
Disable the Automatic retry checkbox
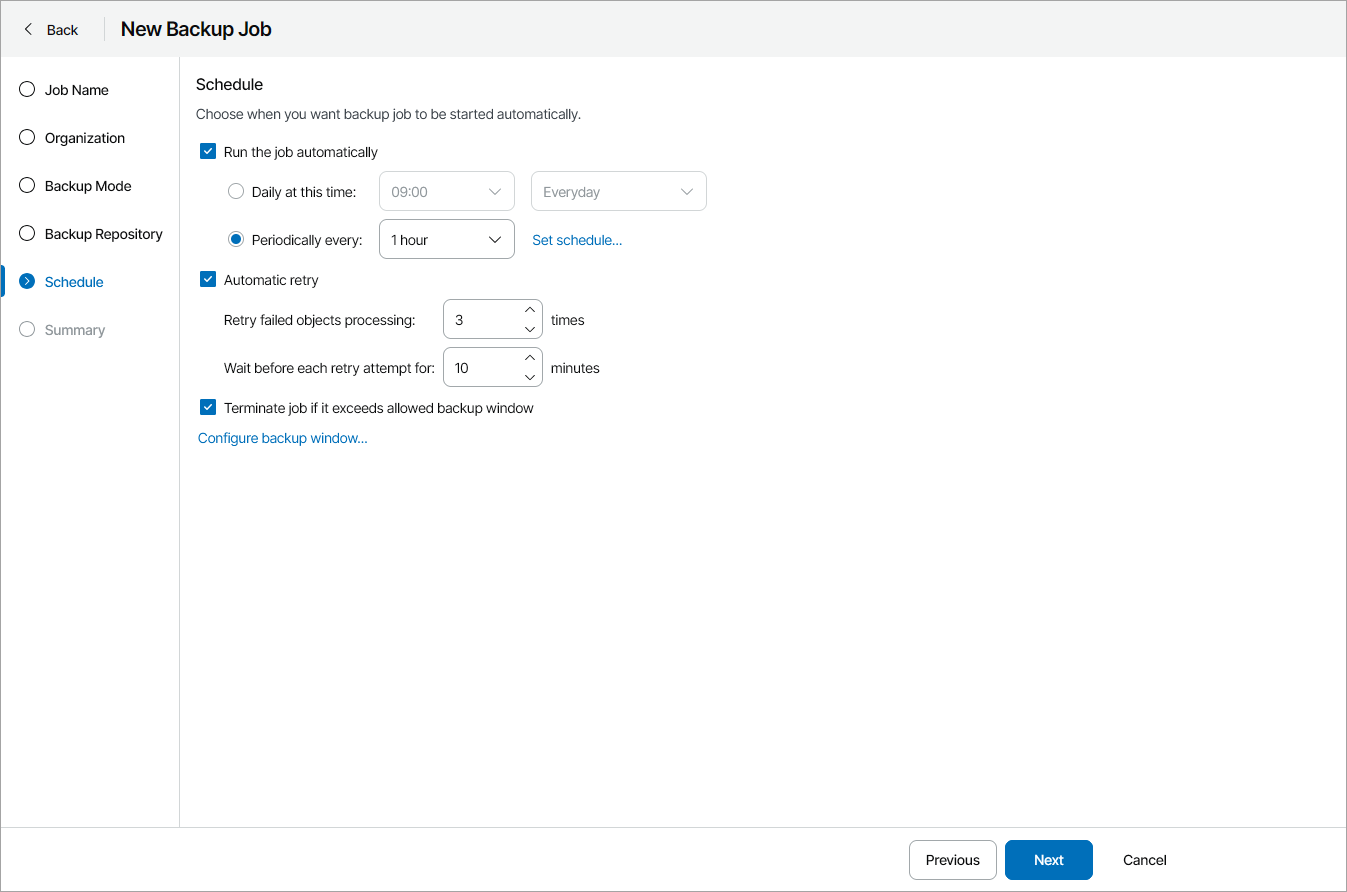pyautogui.click(x=208, y=280)
